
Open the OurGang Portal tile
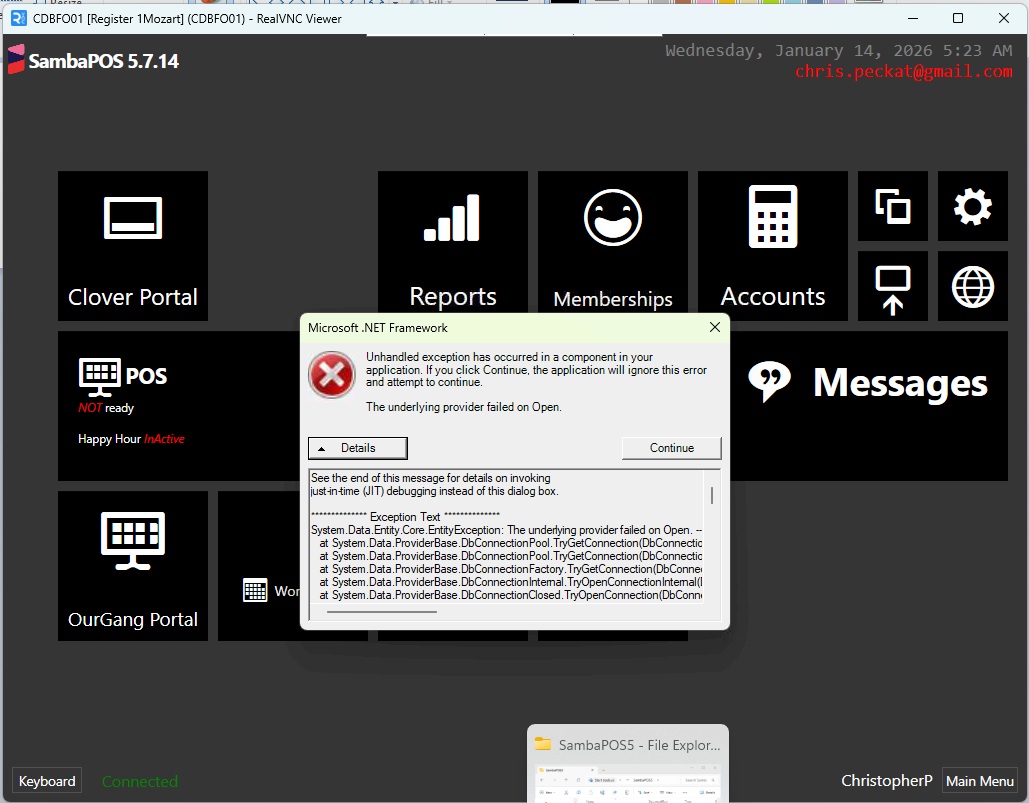click(x=133, y=566)
